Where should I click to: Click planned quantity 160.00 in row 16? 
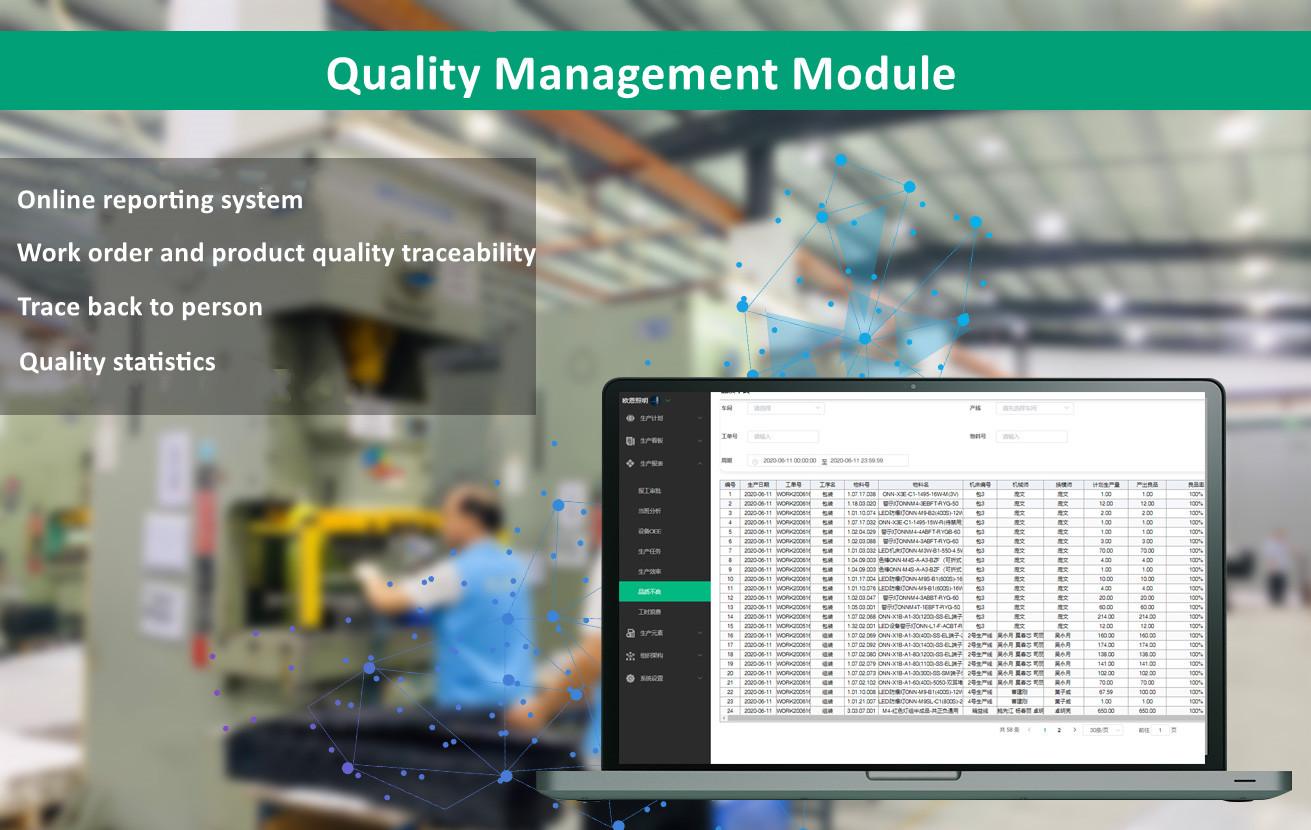(x=1106, y=635)
